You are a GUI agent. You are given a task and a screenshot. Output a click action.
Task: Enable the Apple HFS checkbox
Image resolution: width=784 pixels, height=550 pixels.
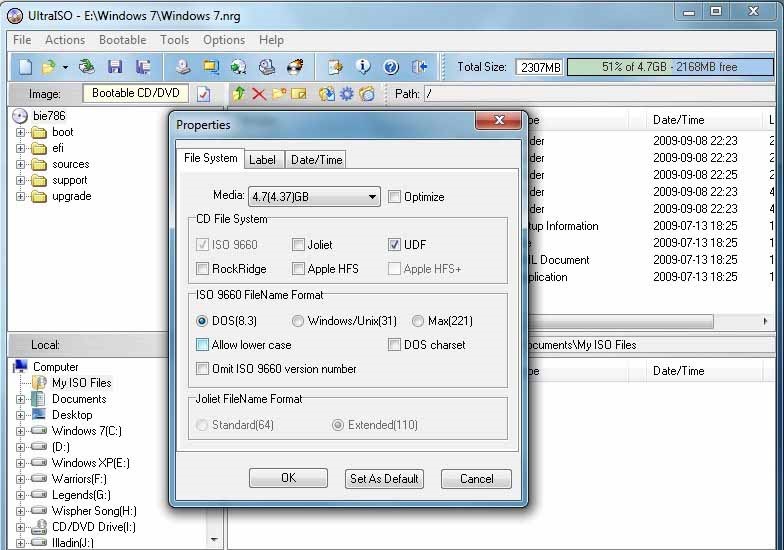click(x=298, y=268)
